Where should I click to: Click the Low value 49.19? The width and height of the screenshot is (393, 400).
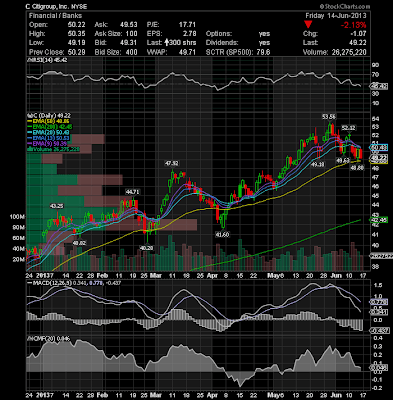[76, 43]
